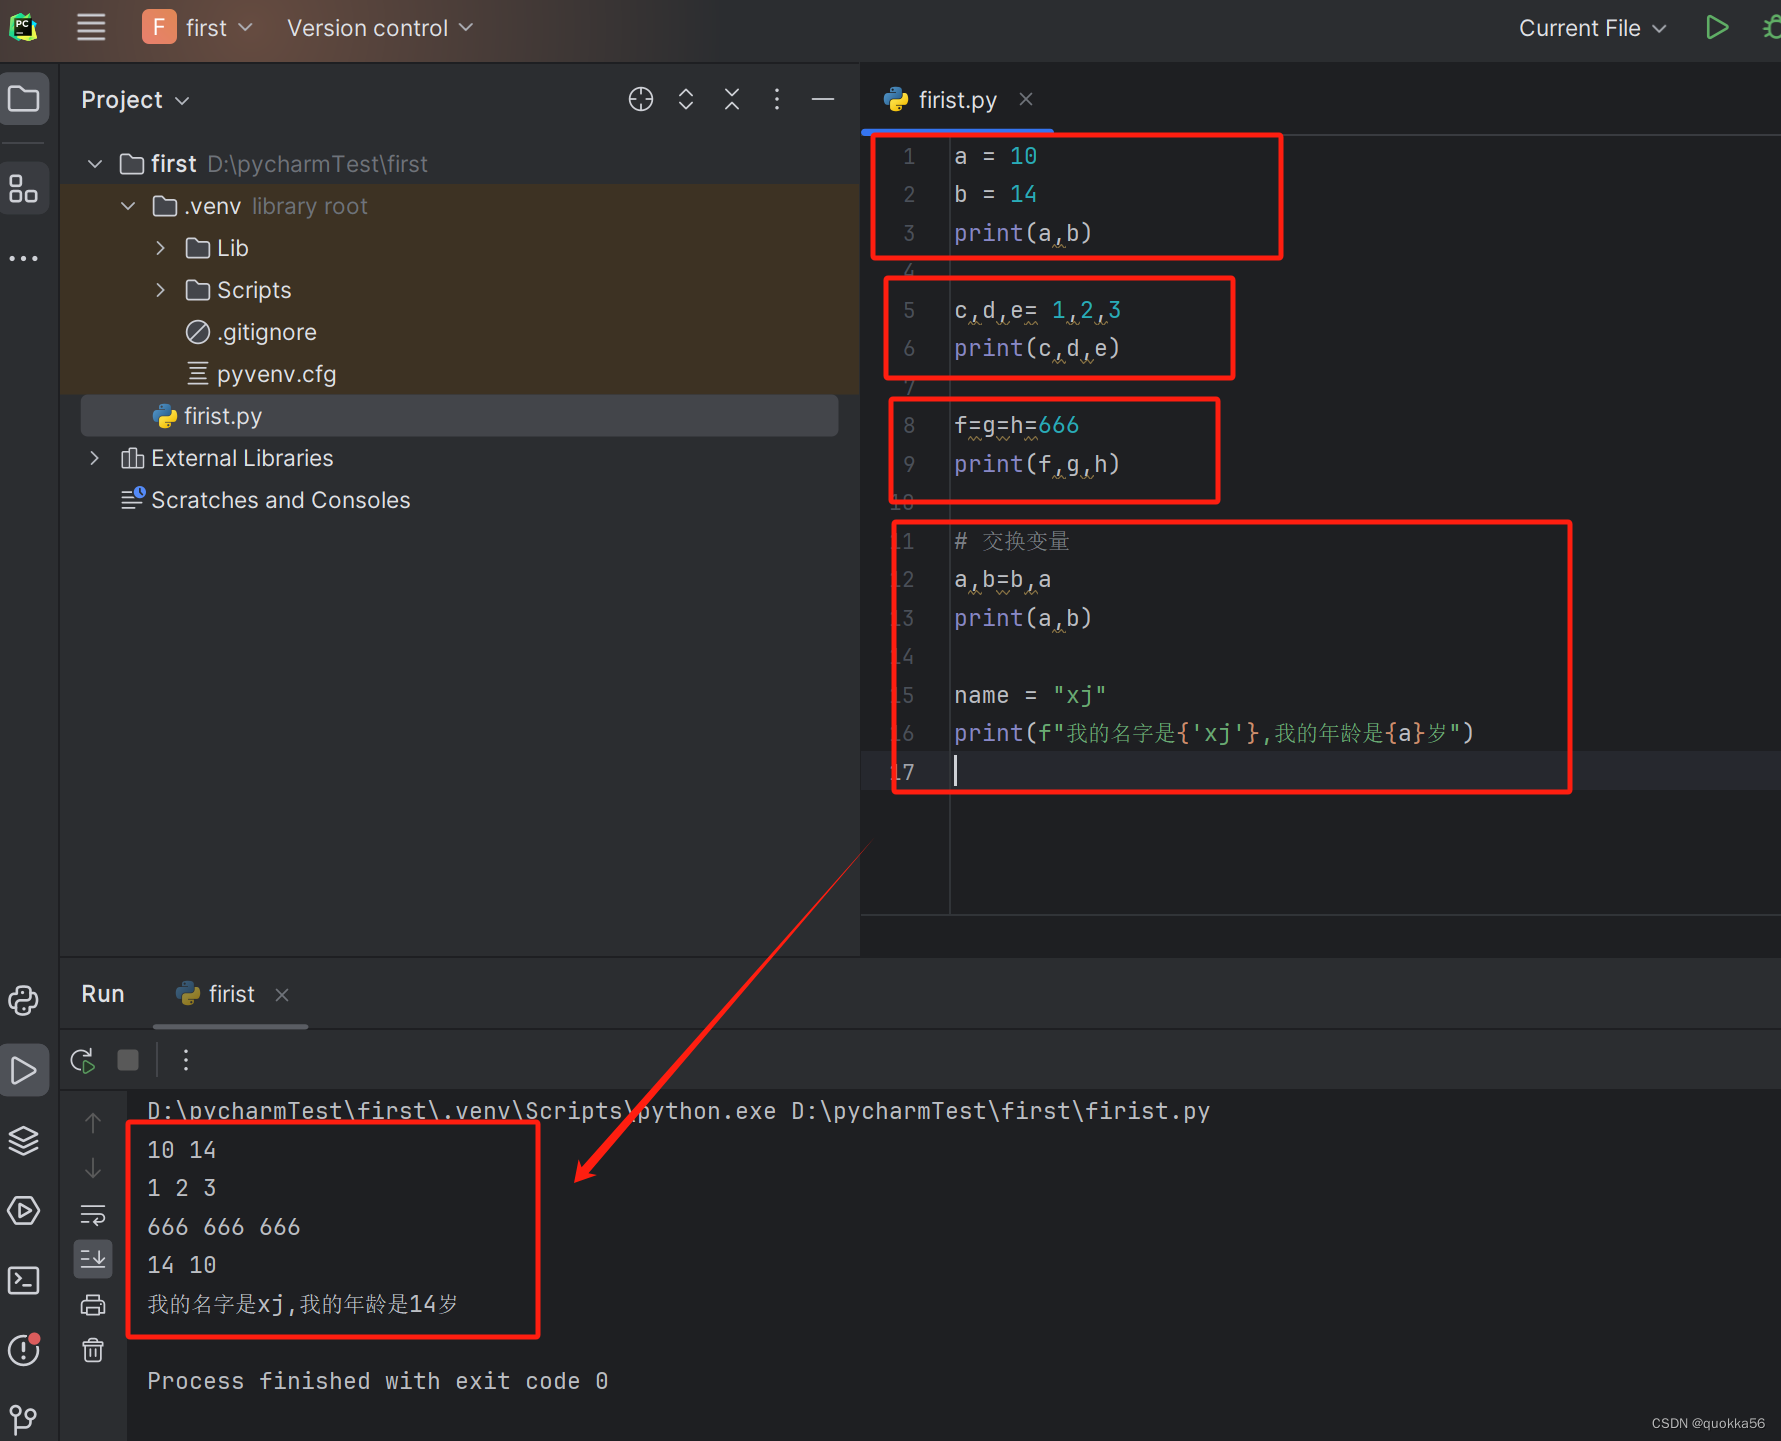Click the name = "xj" code line

click(x=1029, y=695)
